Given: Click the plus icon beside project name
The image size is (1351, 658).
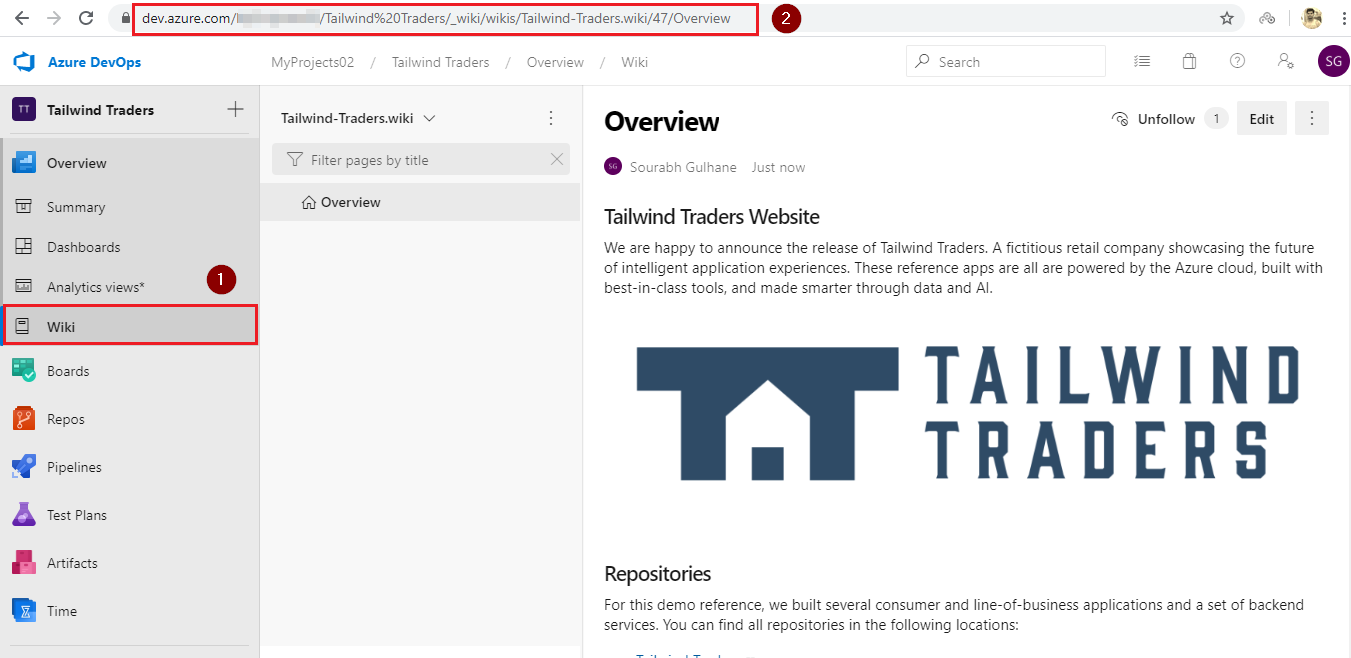Looking at the screenshot, I should click(x=235, y=109).
